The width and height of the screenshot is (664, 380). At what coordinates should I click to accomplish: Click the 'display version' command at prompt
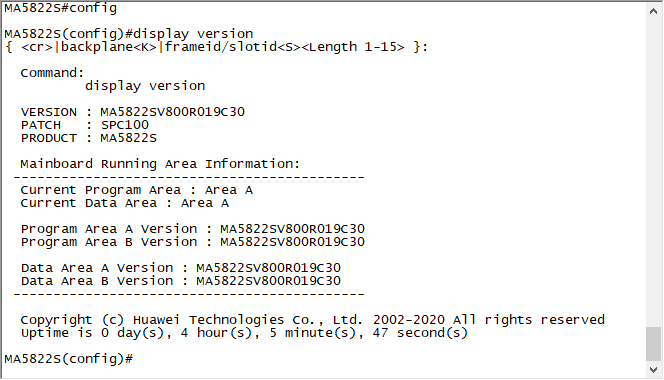[193, 34]
